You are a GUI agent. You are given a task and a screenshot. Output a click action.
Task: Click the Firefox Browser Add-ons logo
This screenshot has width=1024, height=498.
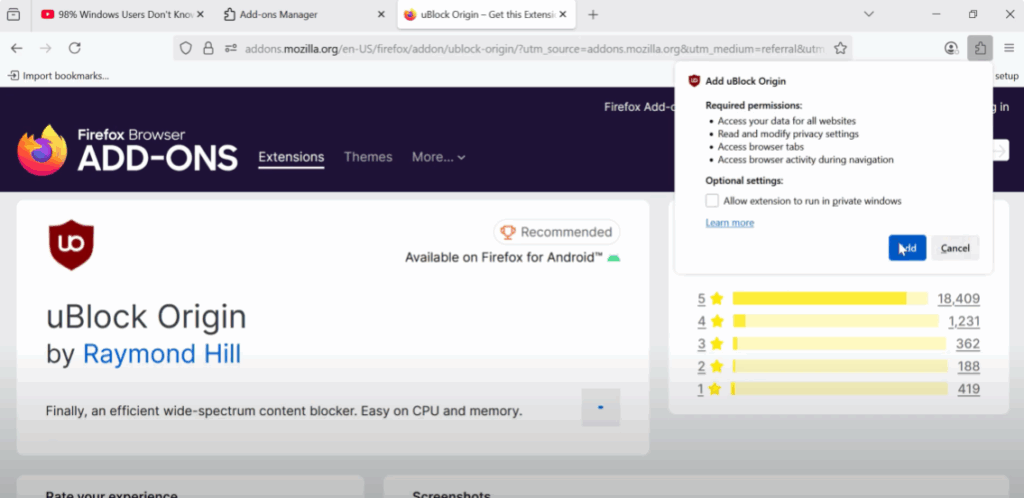(x=127, y=150)
